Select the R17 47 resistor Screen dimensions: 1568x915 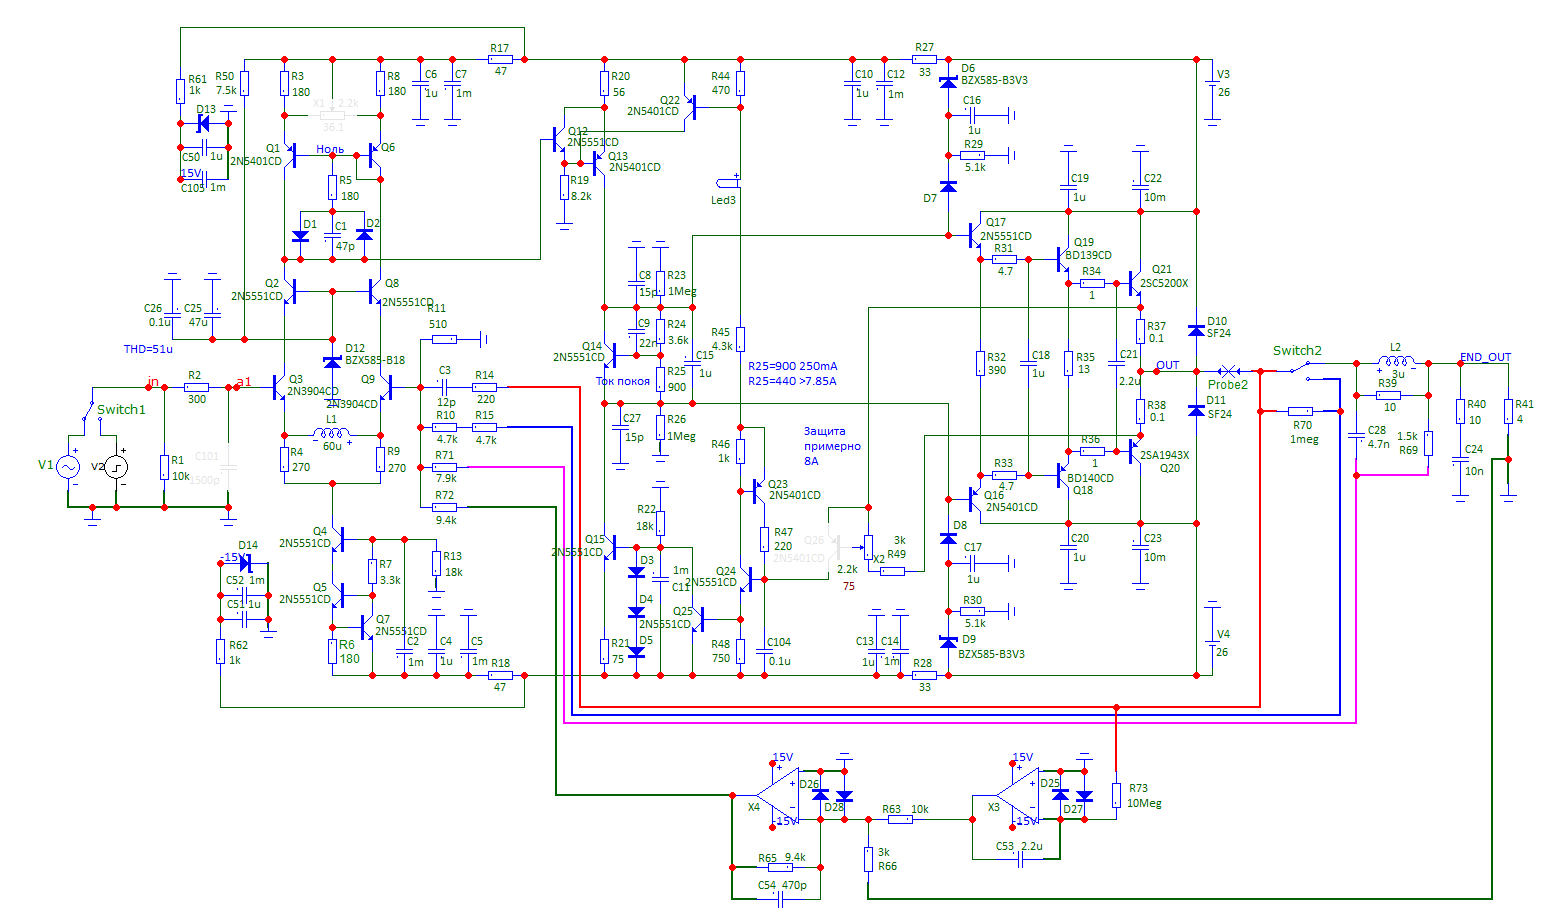[x=500, y=59]
